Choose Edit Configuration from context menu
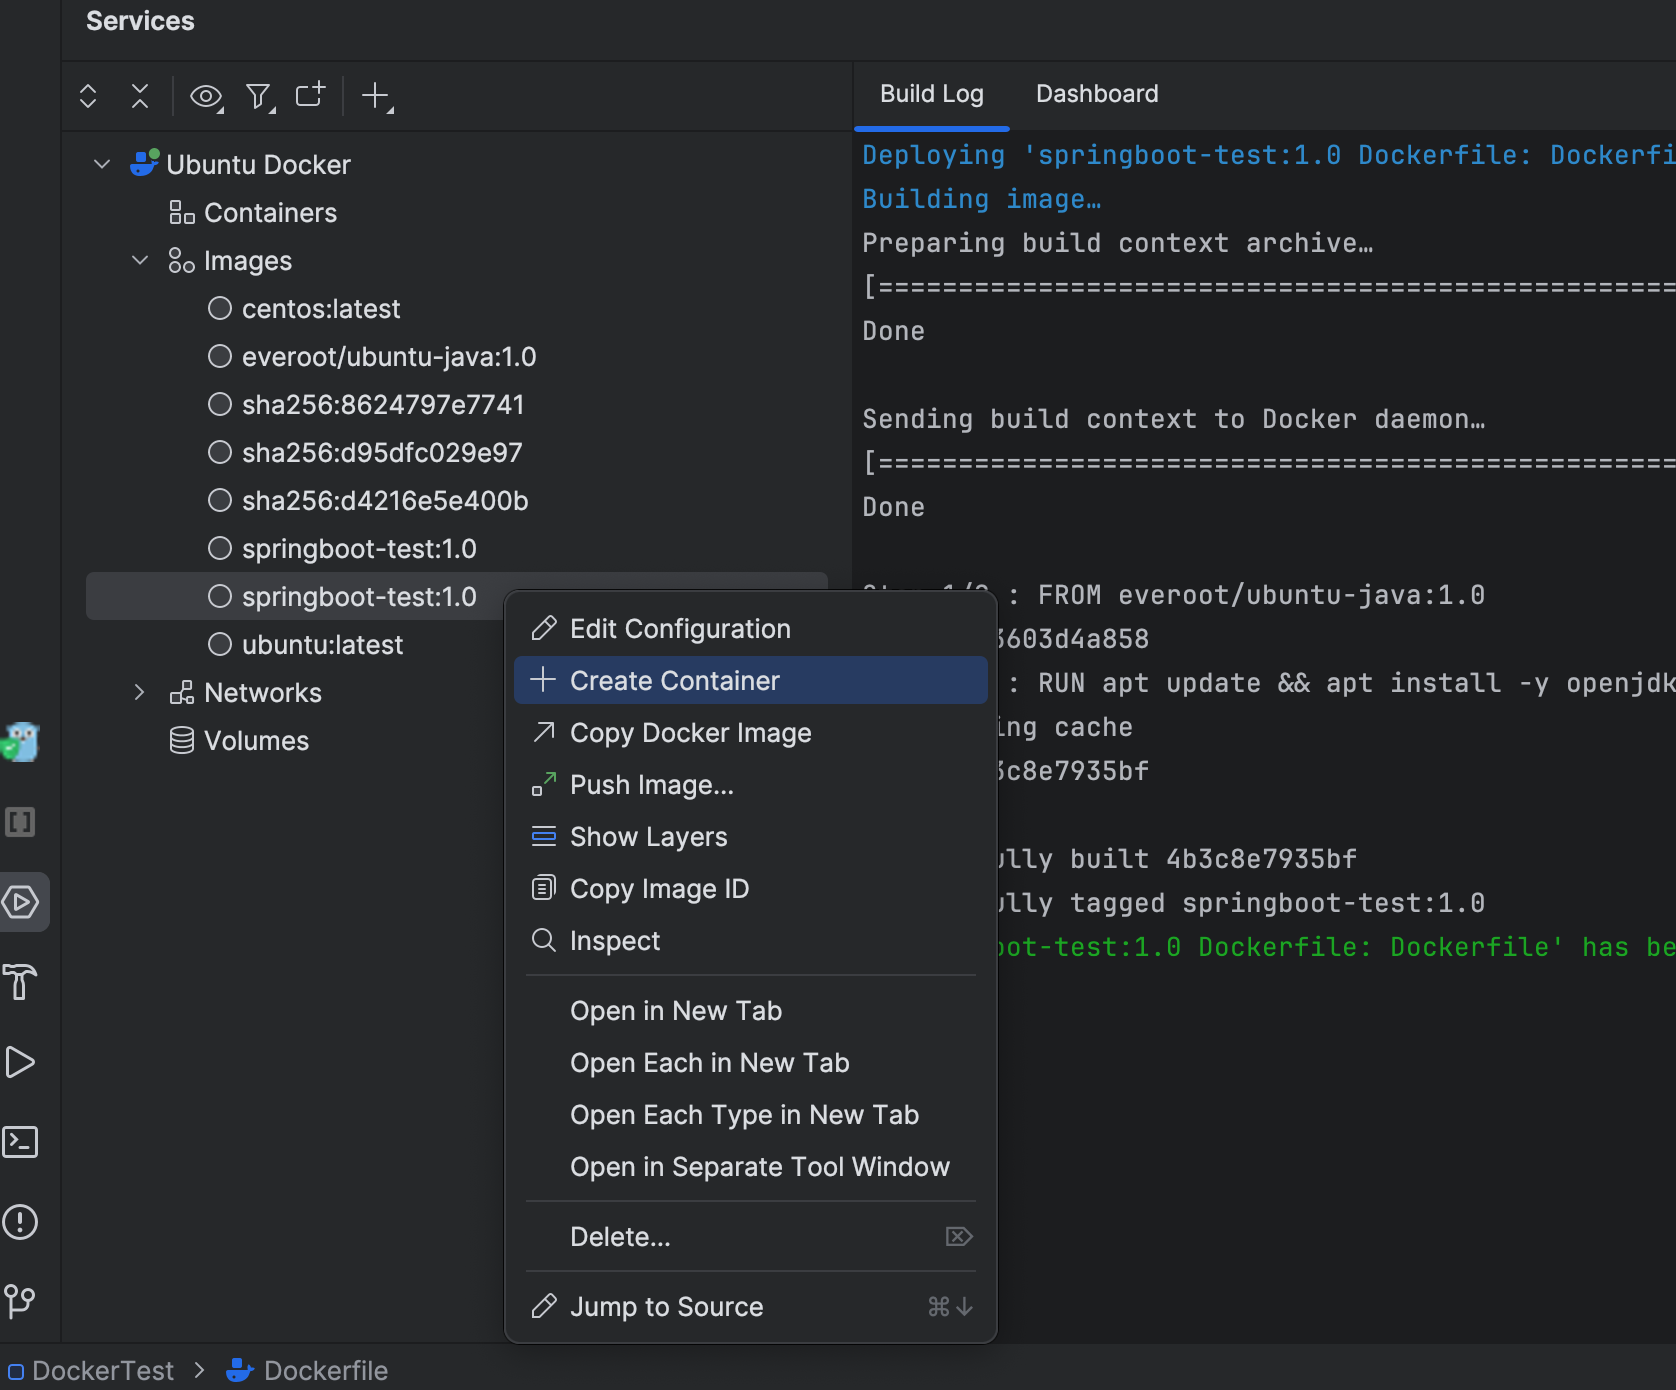The image size is (1676, 1390). pyautogui.click(x=750, y=628)
